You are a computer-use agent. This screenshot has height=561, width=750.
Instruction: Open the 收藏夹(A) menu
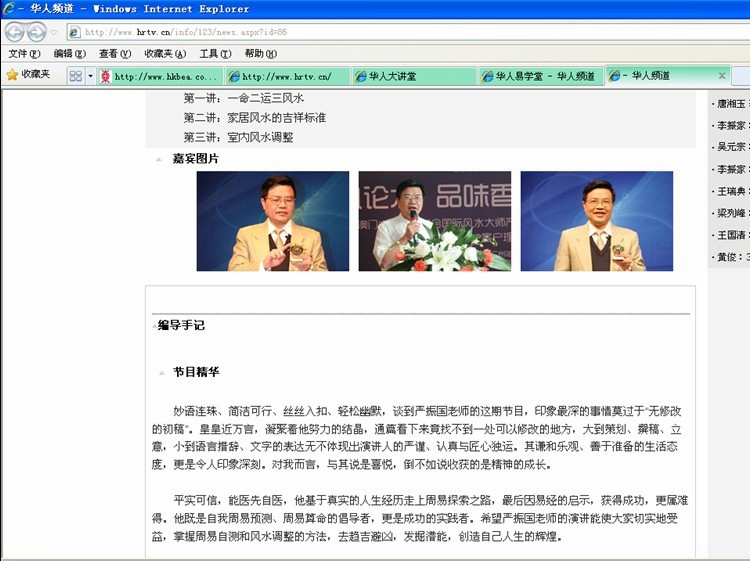click(165, 54)
